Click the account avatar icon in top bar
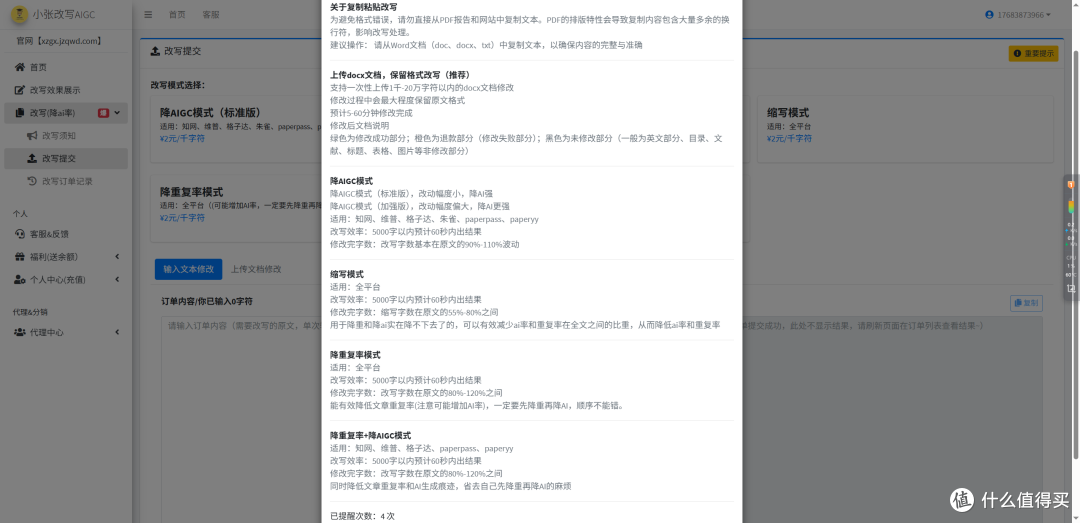 point(989,14)
